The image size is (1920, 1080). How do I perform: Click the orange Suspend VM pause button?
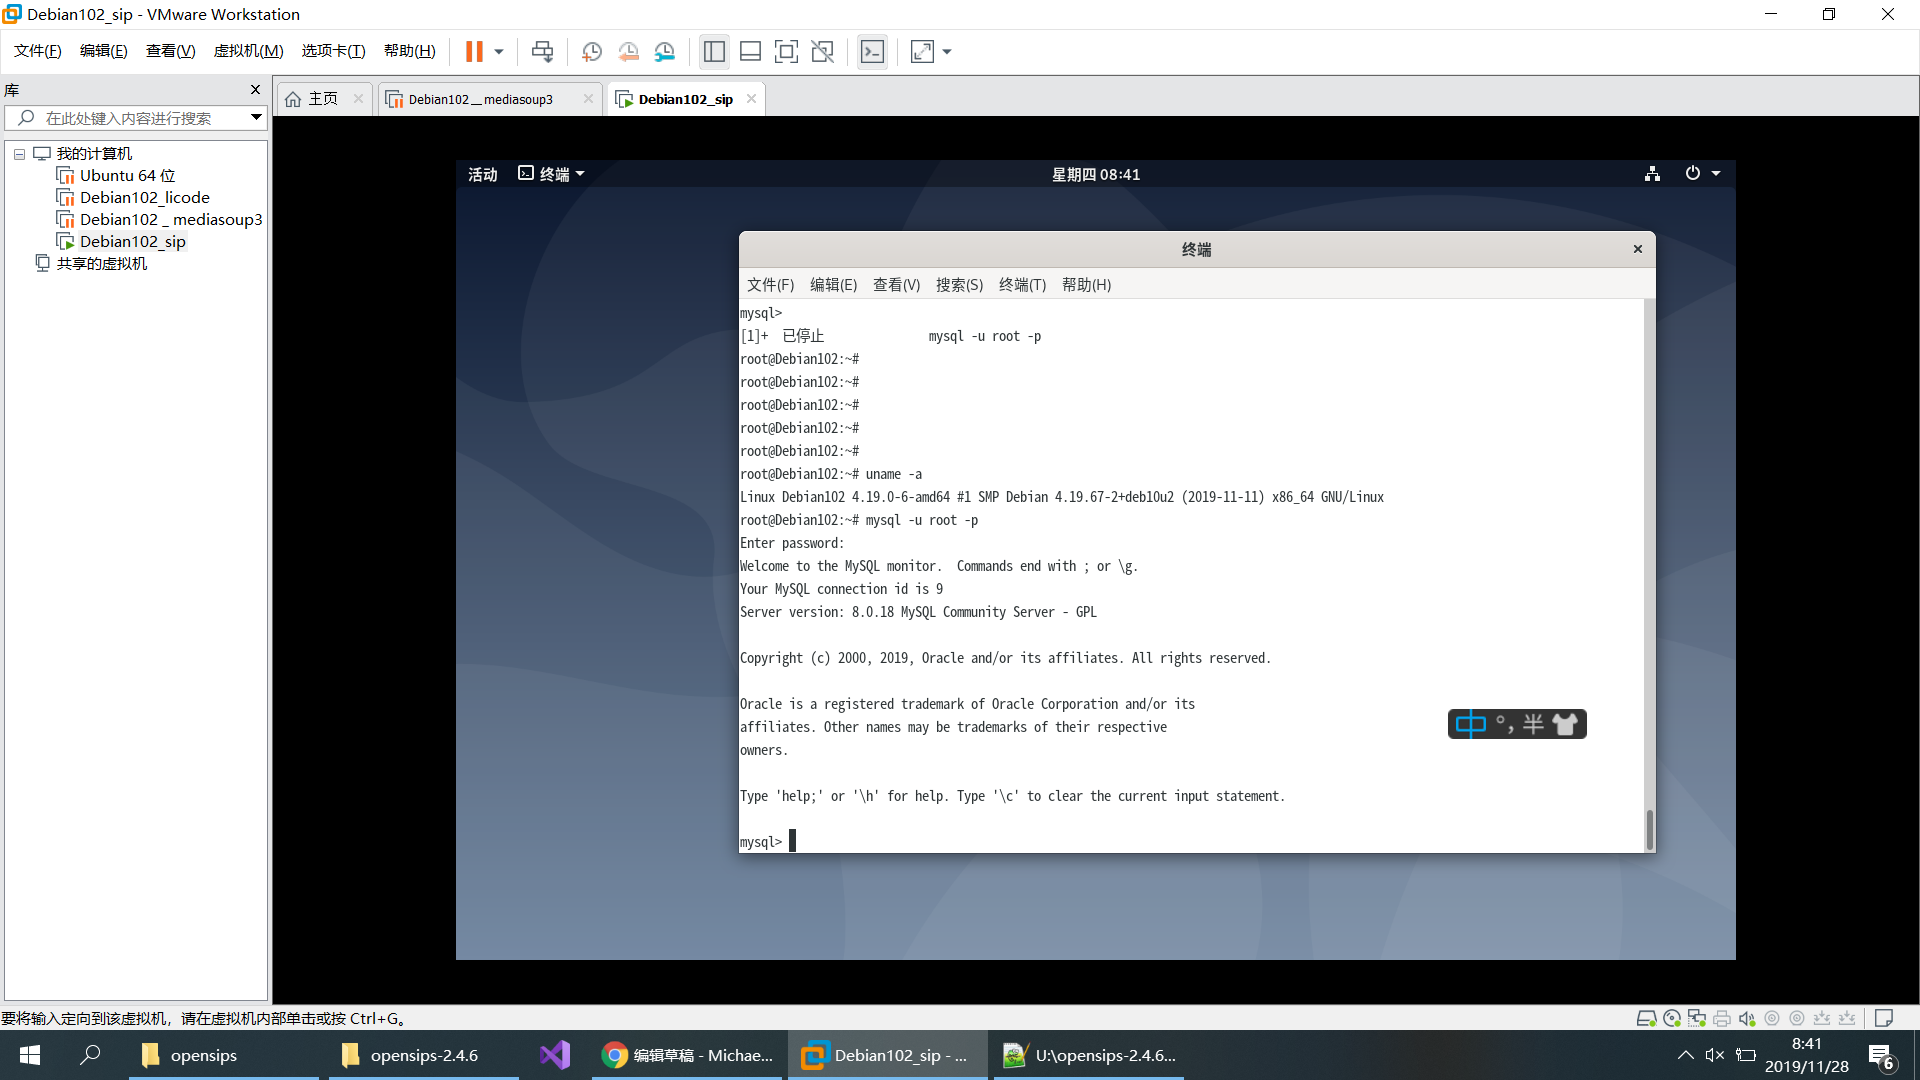pyautogui.click(x=474, y=51)
